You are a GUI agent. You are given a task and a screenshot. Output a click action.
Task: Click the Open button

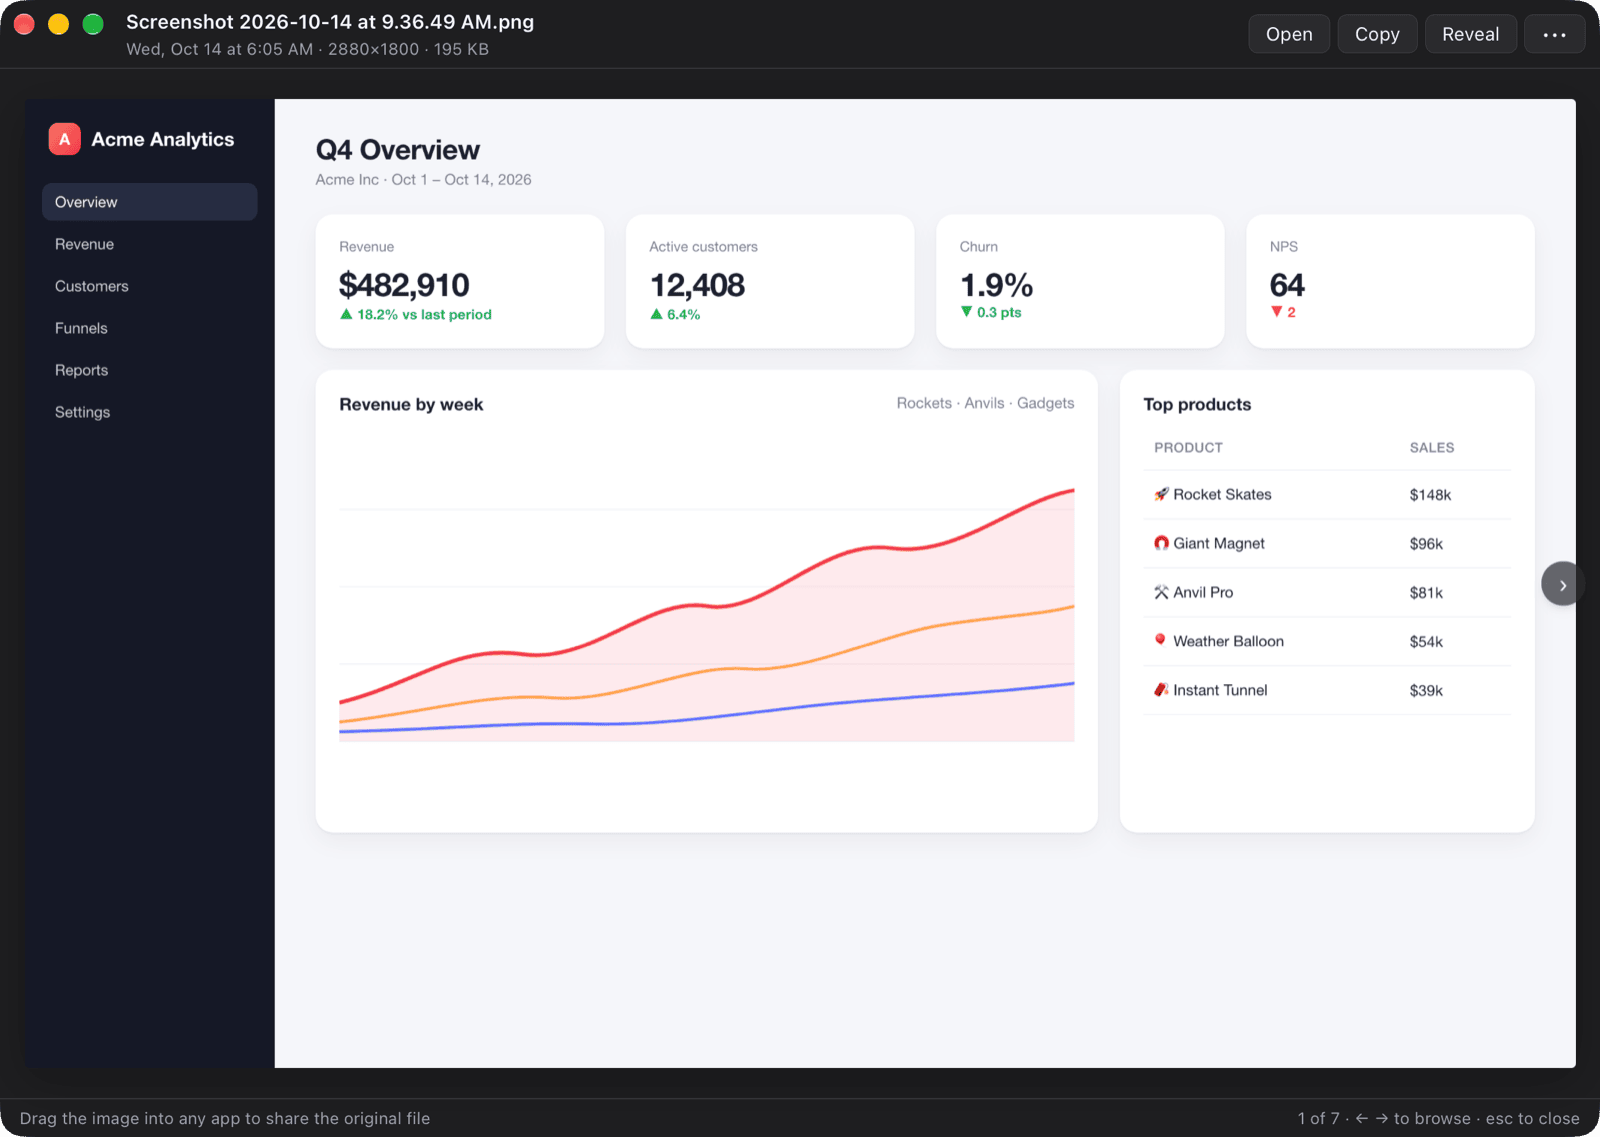[1289, 34]
